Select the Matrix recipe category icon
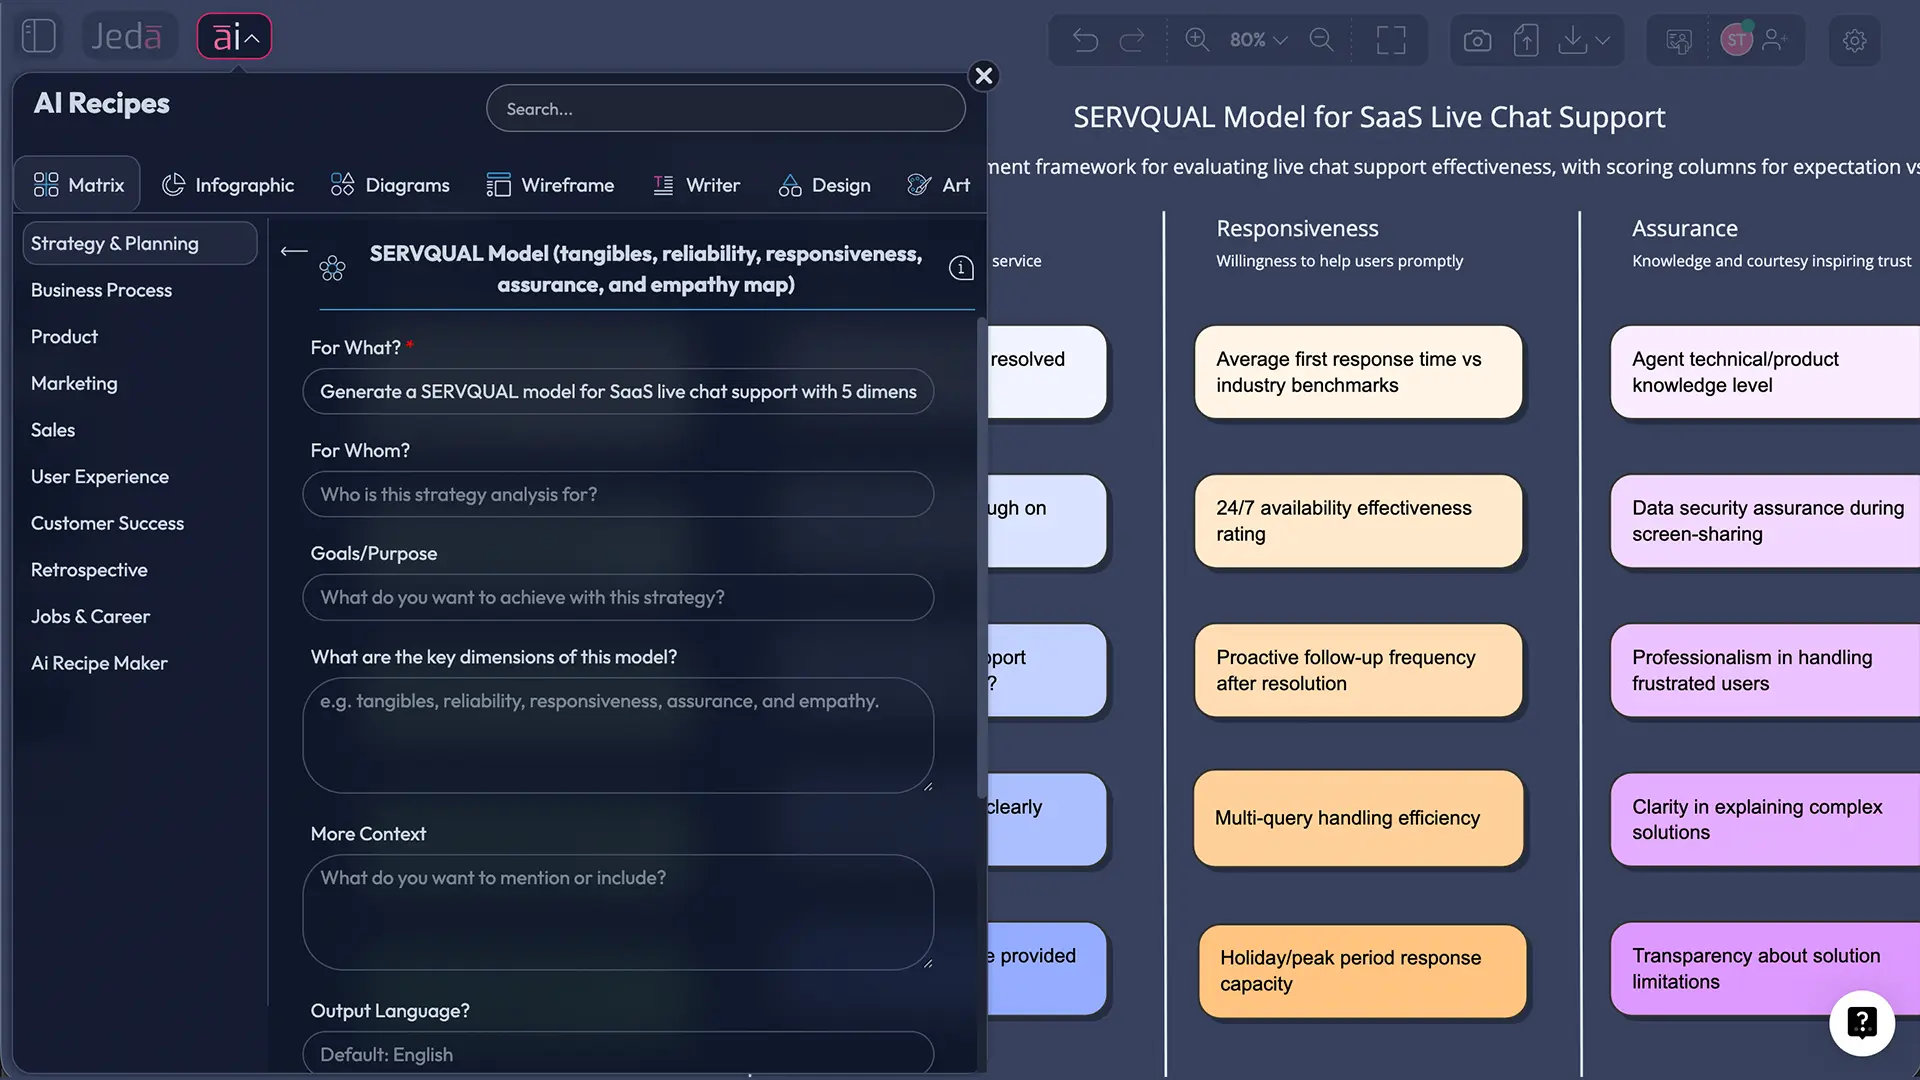This screenshot has height=1080, width=1920. pos(47,183)
